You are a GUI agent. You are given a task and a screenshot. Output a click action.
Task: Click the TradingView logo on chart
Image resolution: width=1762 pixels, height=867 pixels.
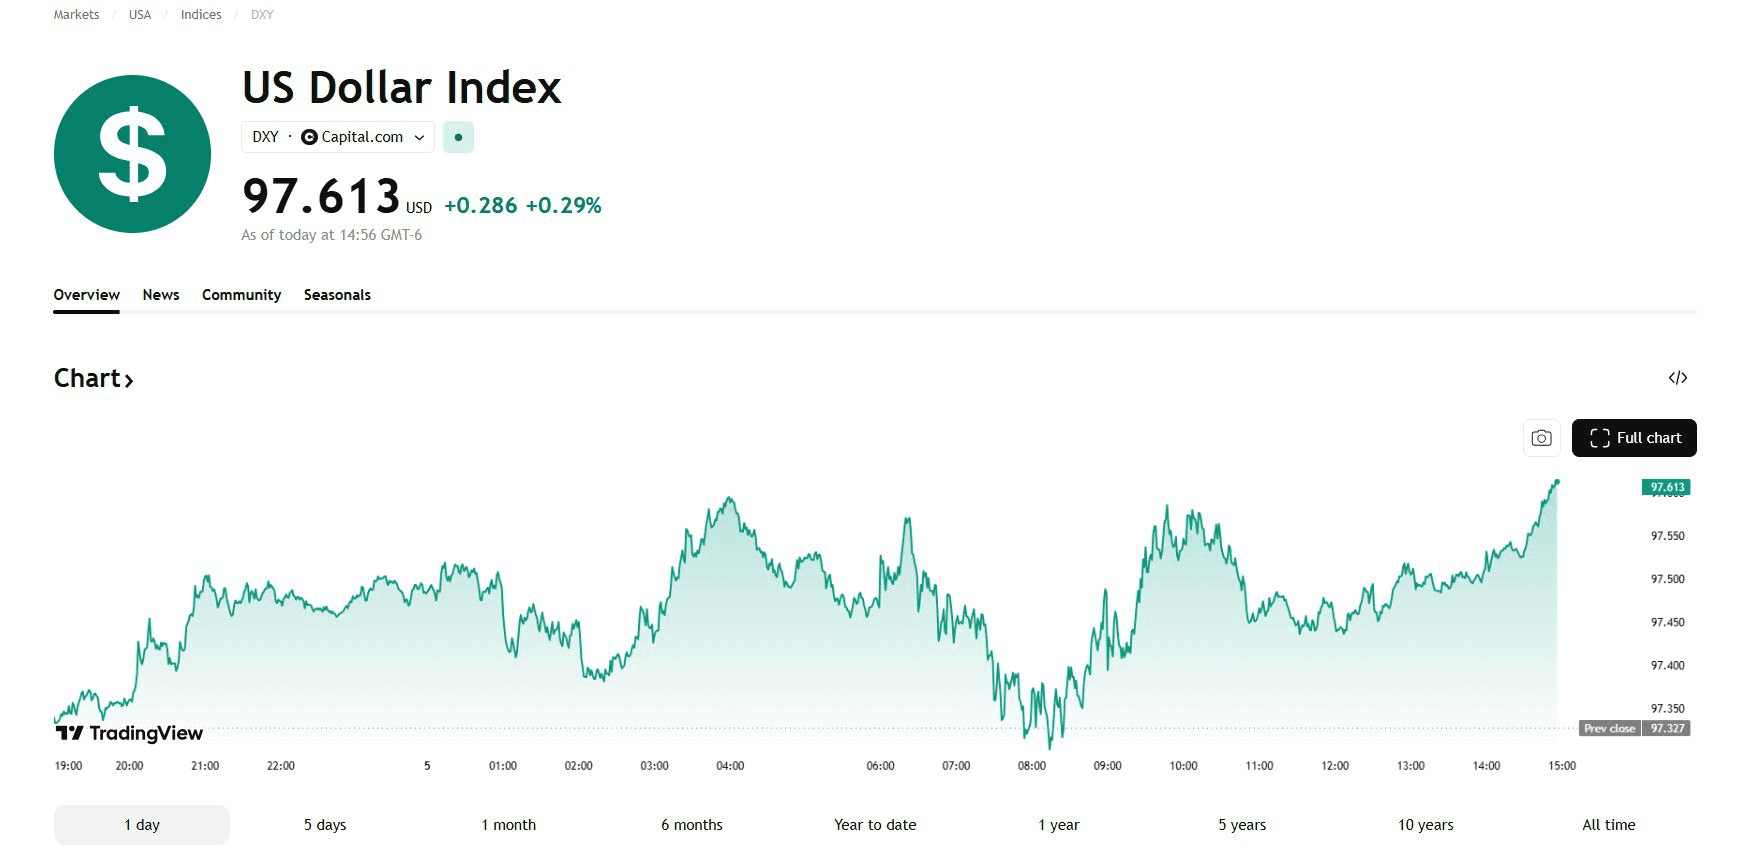tap(129, 733)
